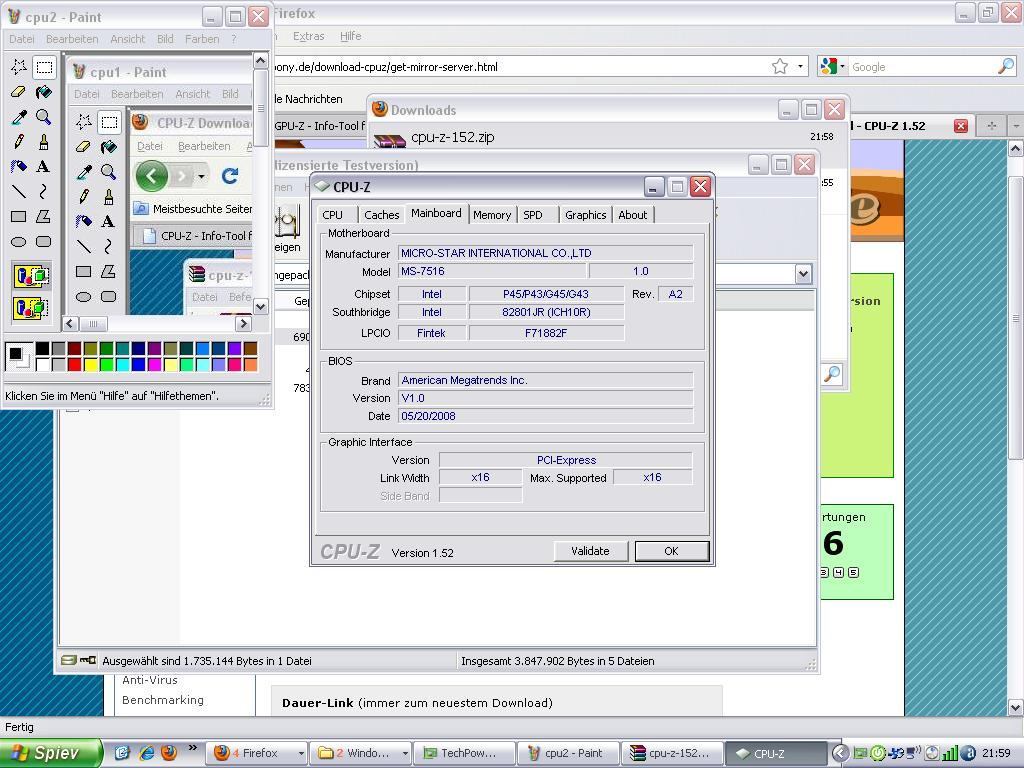This screenshot has width=1024, height=768.
Task: Launch Internet Explorer from quick launch
Action: click(147, 753)
